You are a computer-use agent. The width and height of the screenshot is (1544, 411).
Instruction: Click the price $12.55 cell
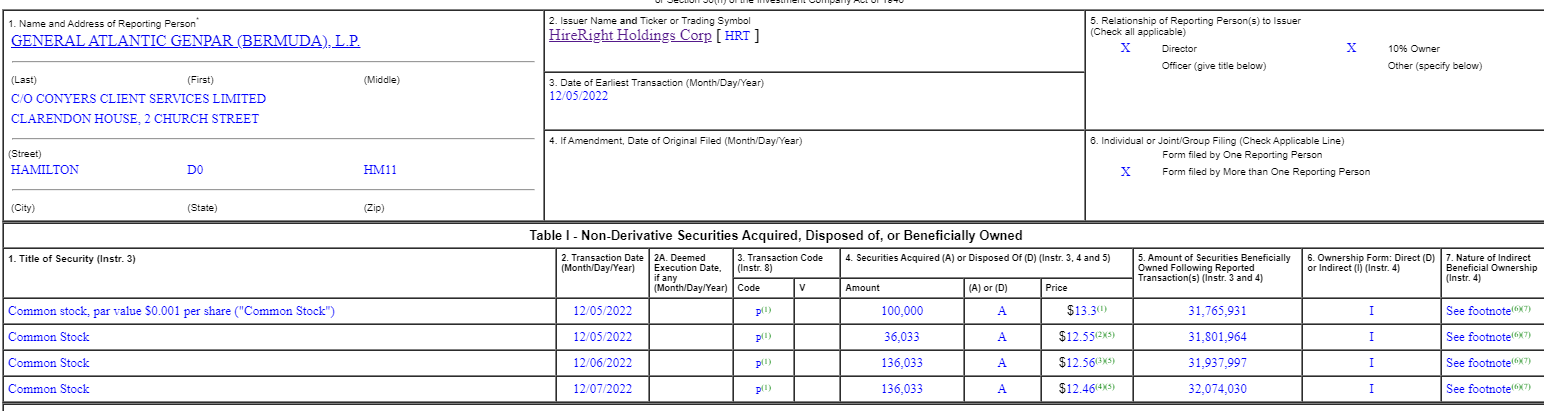pos(1086,337)
